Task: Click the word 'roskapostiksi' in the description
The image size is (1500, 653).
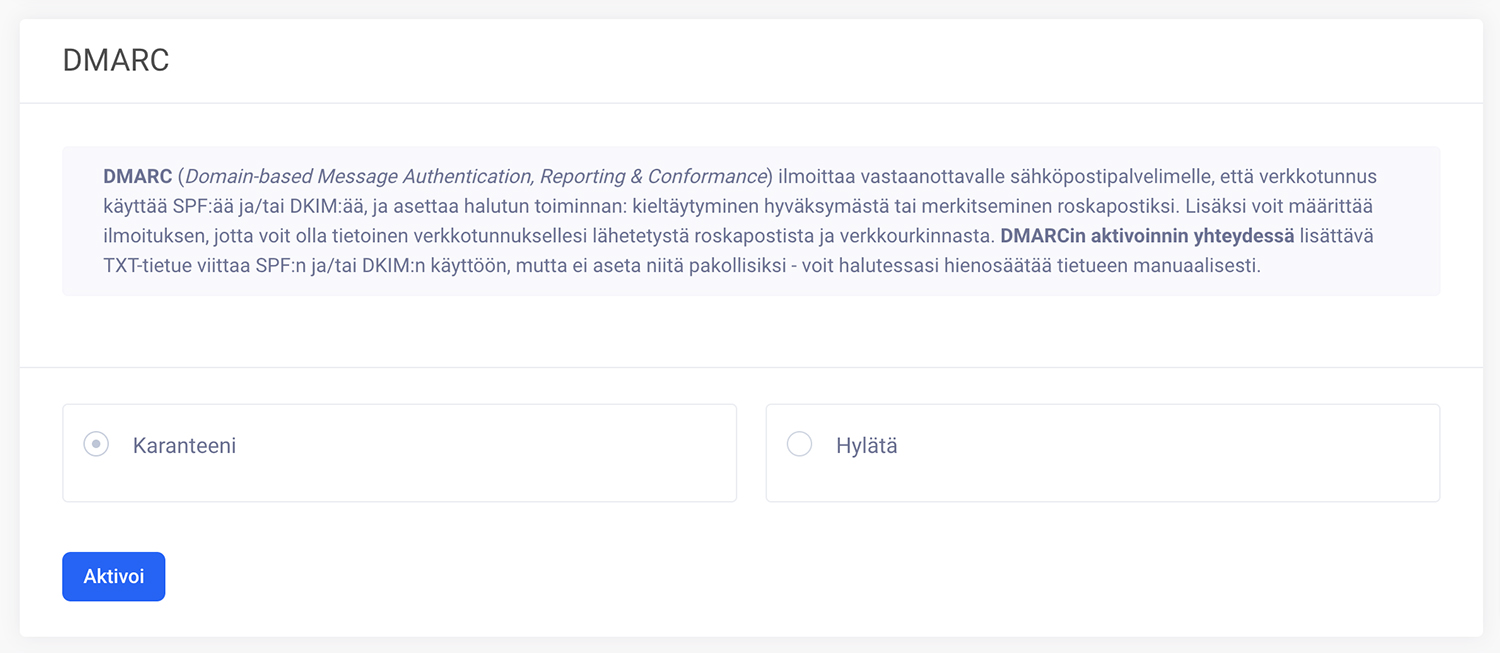Action: tap(1122, 208)
